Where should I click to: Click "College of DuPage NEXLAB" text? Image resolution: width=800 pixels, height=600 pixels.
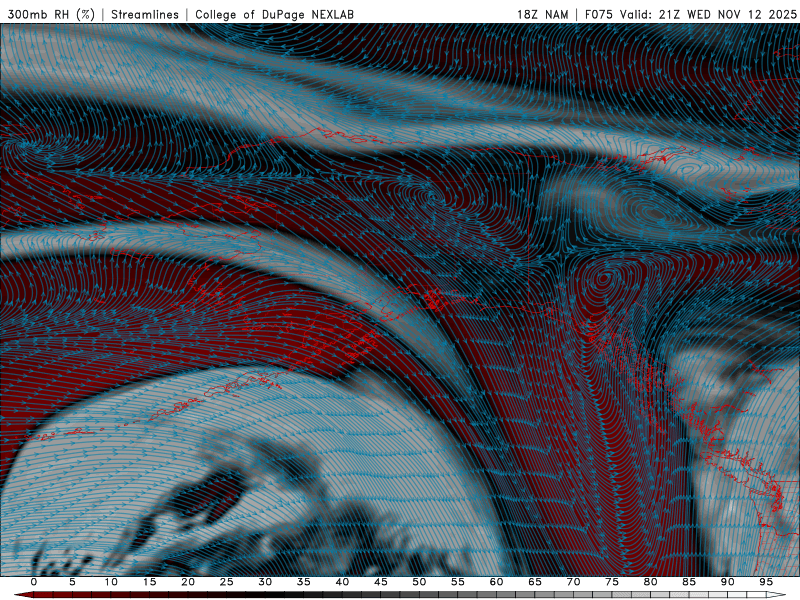click(274, 14)
